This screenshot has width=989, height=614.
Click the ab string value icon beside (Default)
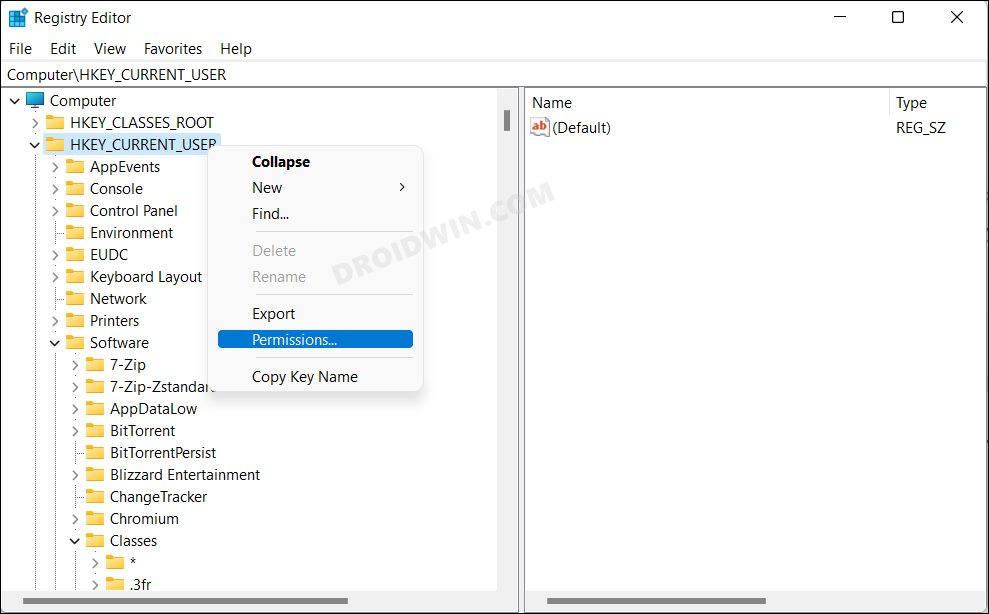(539, 127)
